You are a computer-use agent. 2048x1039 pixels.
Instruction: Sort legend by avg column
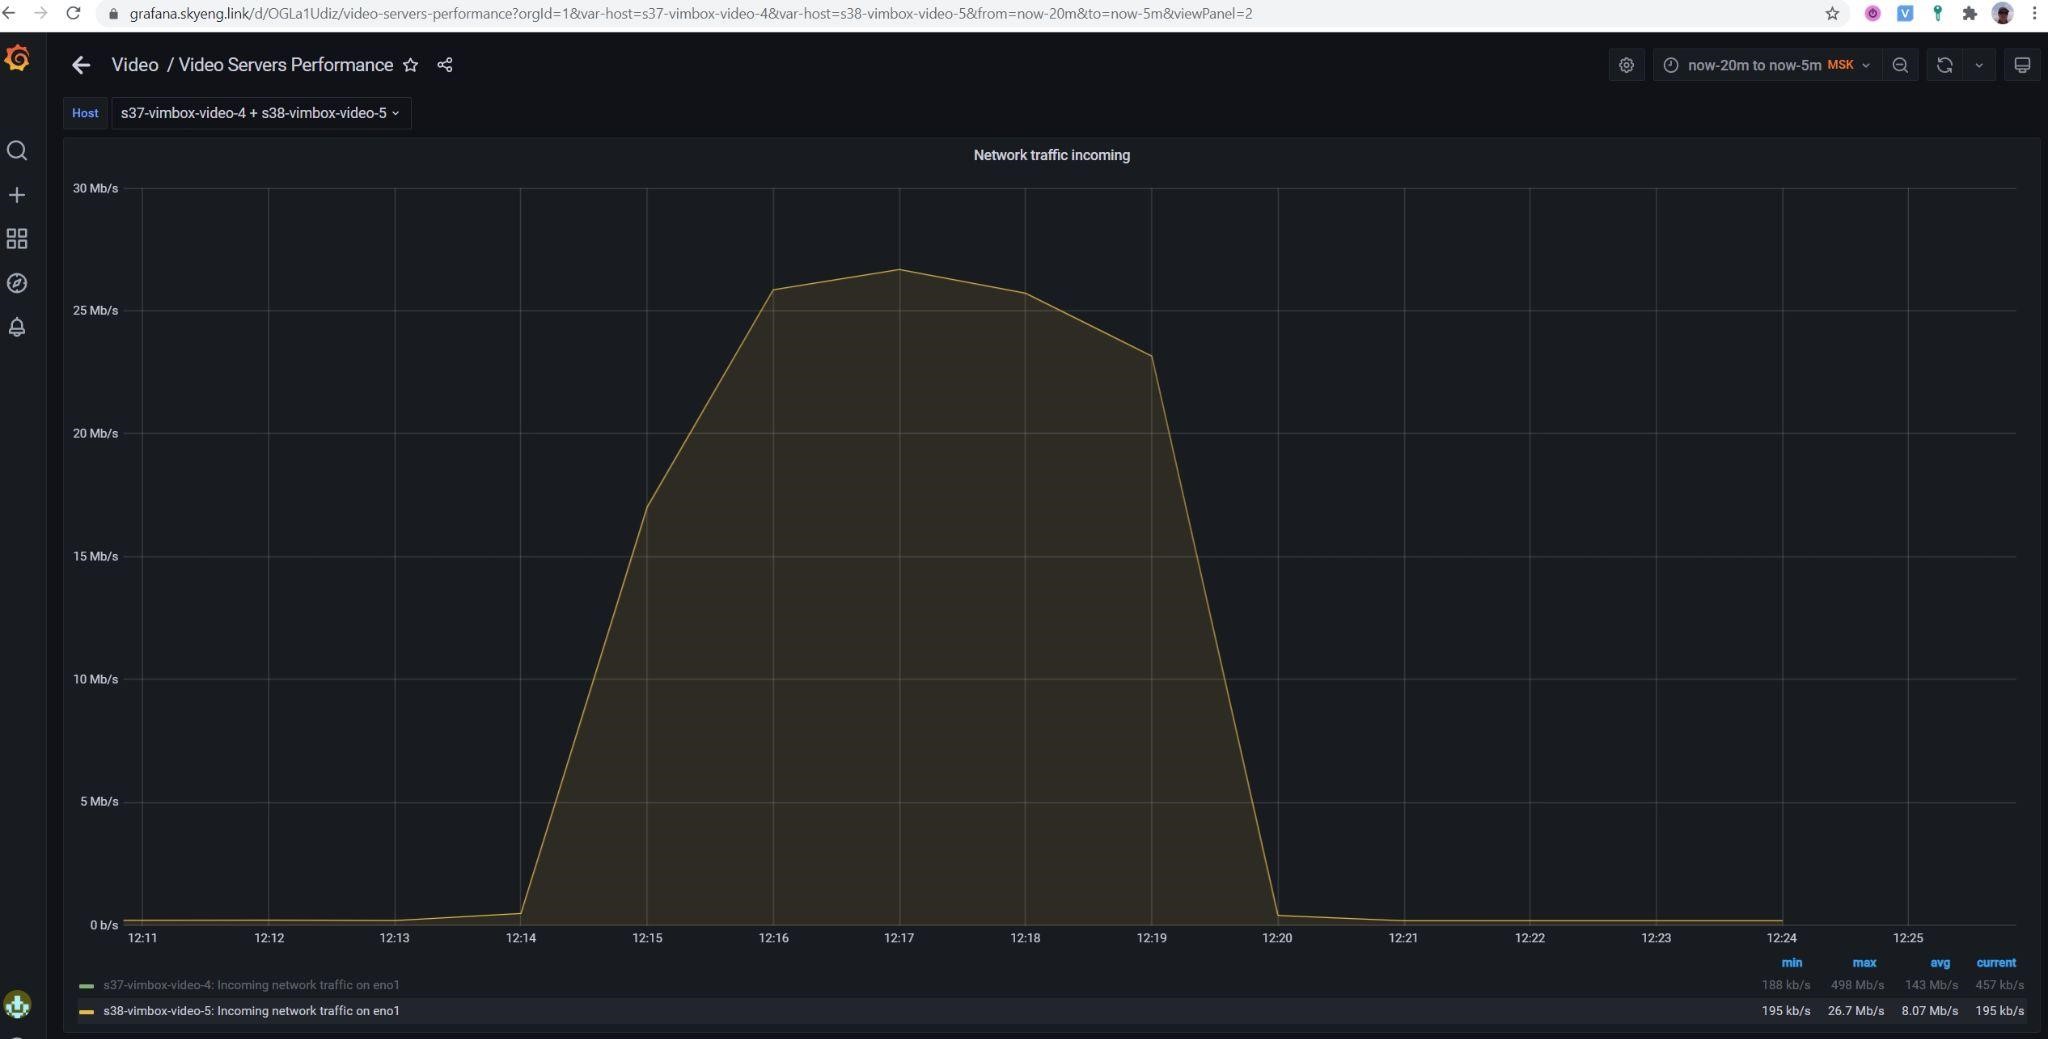coord(1940,963)
